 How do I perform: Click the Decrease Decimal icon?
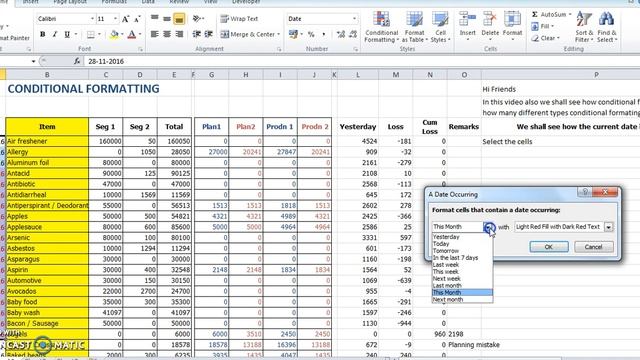coord(353,34)
